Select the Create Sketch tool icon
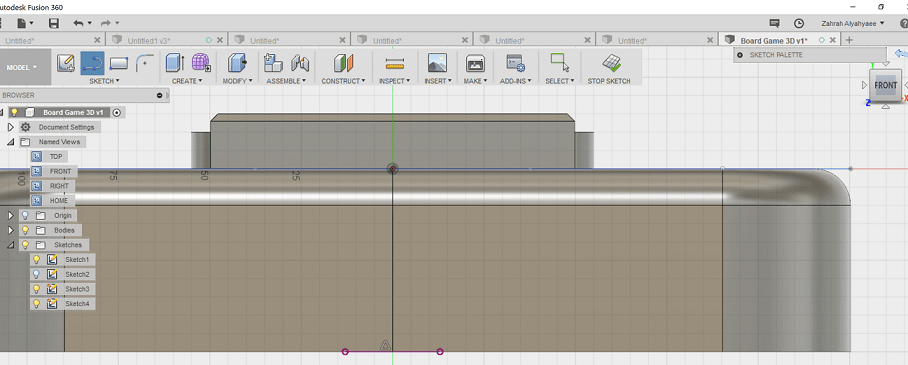The width and height of the screenshot is (908, 365). click(66, 63)
